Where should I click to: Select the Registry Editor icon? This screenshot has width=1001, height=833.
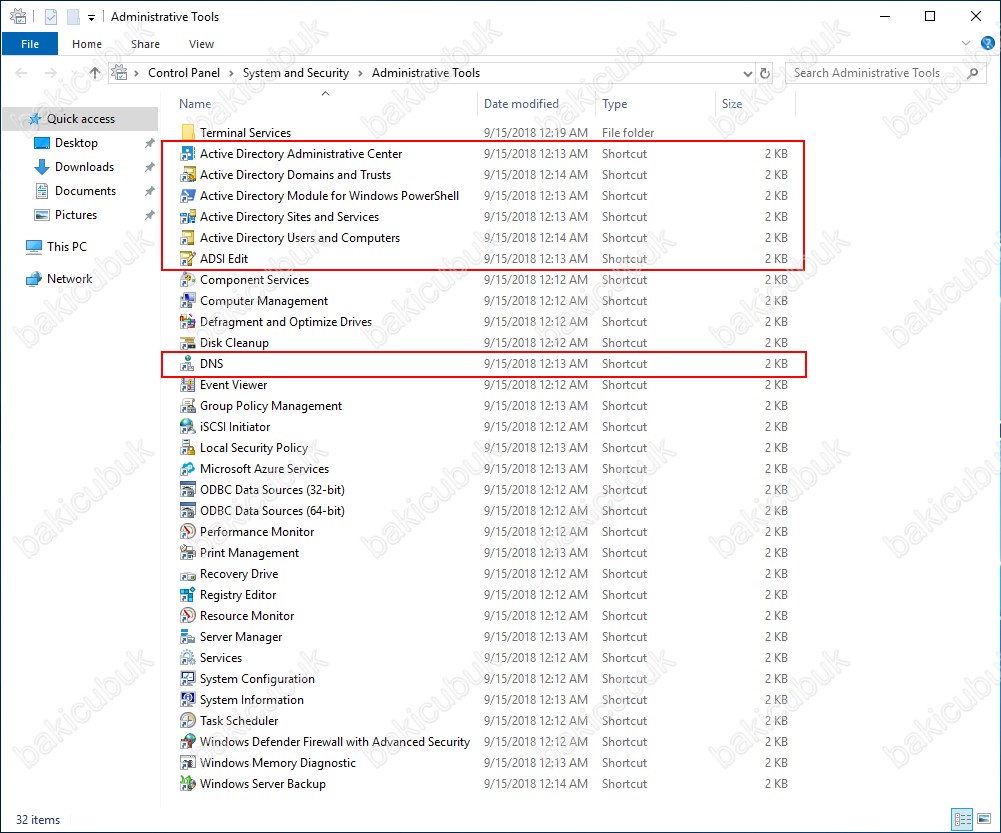pos(187,595)
